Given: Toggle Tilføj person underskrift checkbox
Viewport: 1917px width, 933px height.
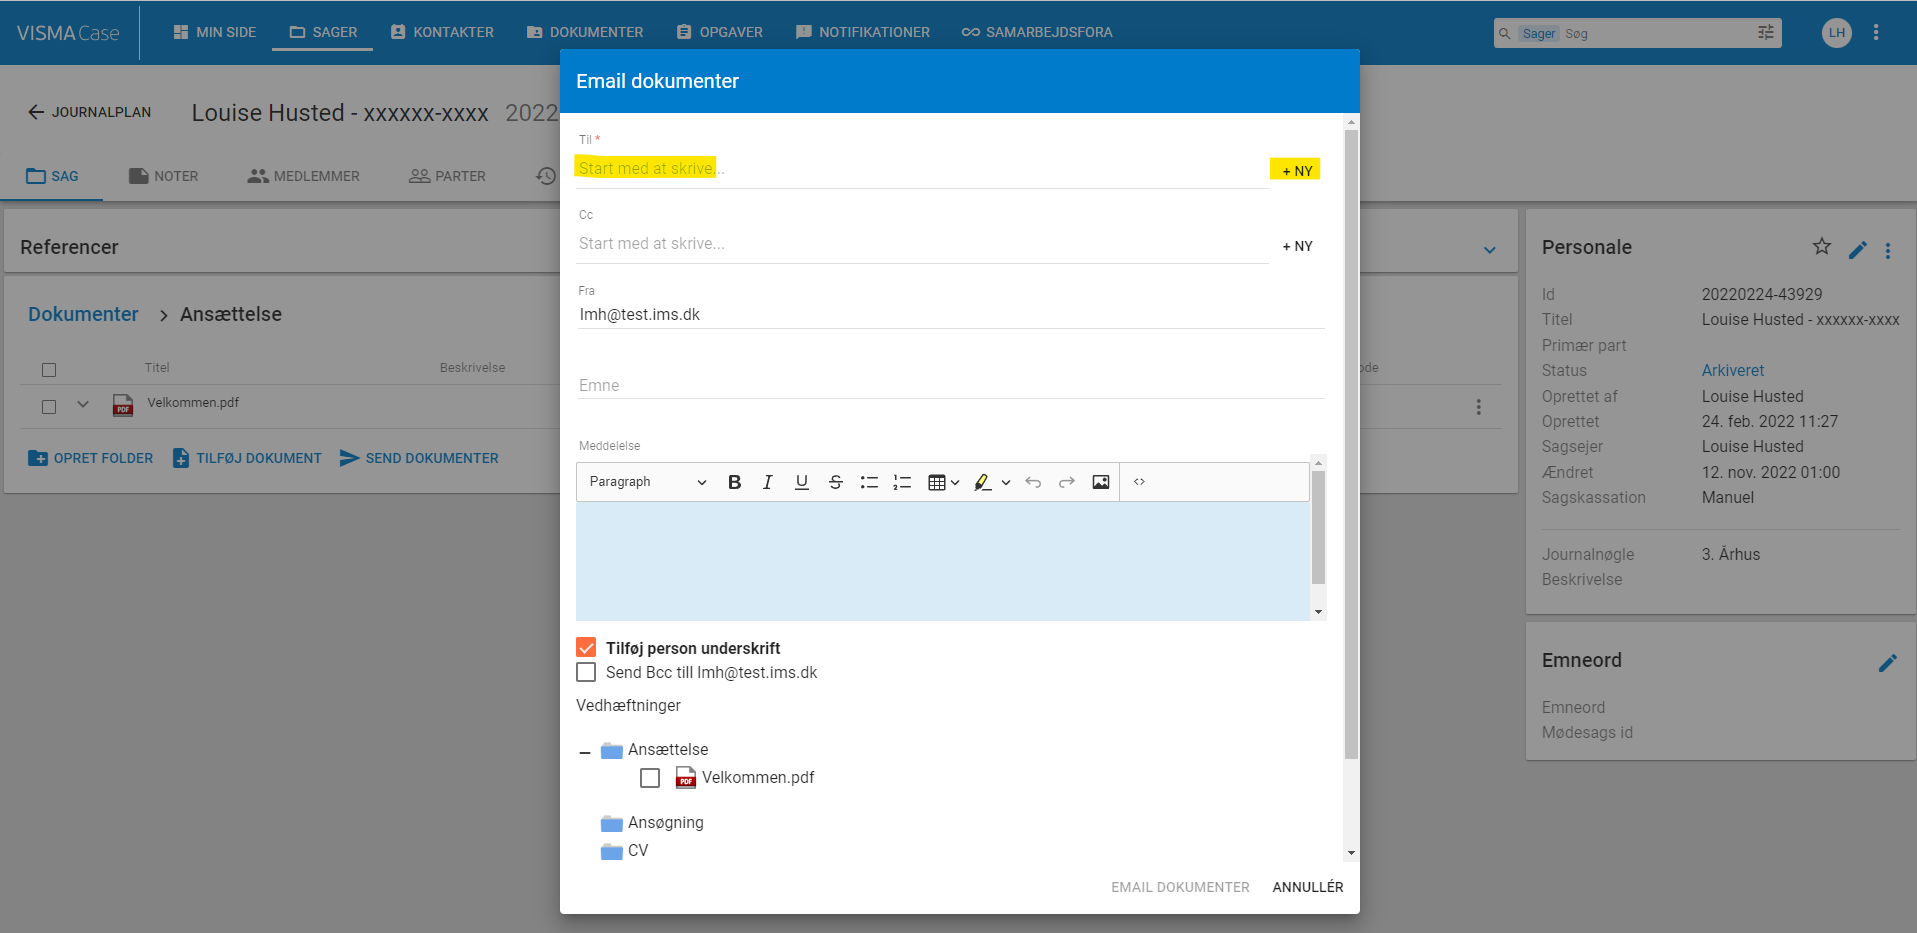Looking at the screenshot, I should pos(586,648).
